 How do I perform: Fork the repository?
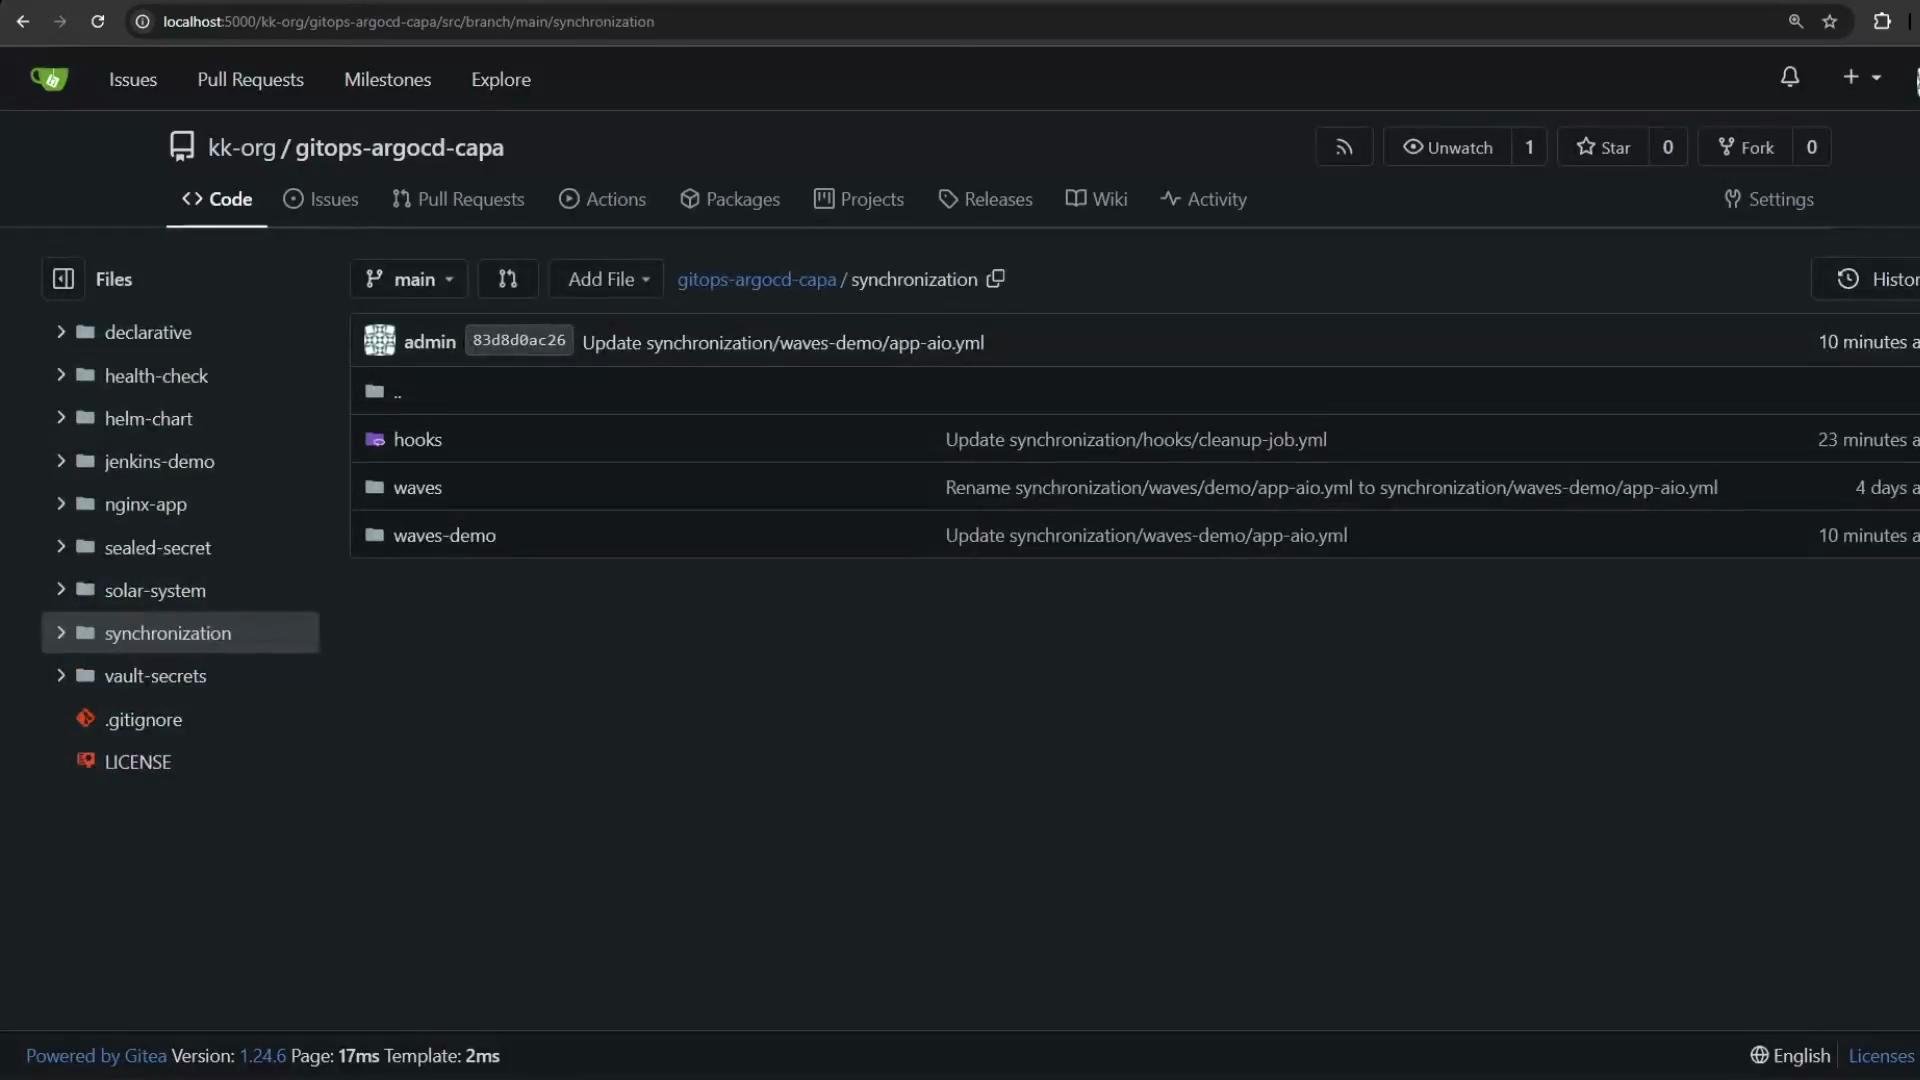[x=1746, y=147]
